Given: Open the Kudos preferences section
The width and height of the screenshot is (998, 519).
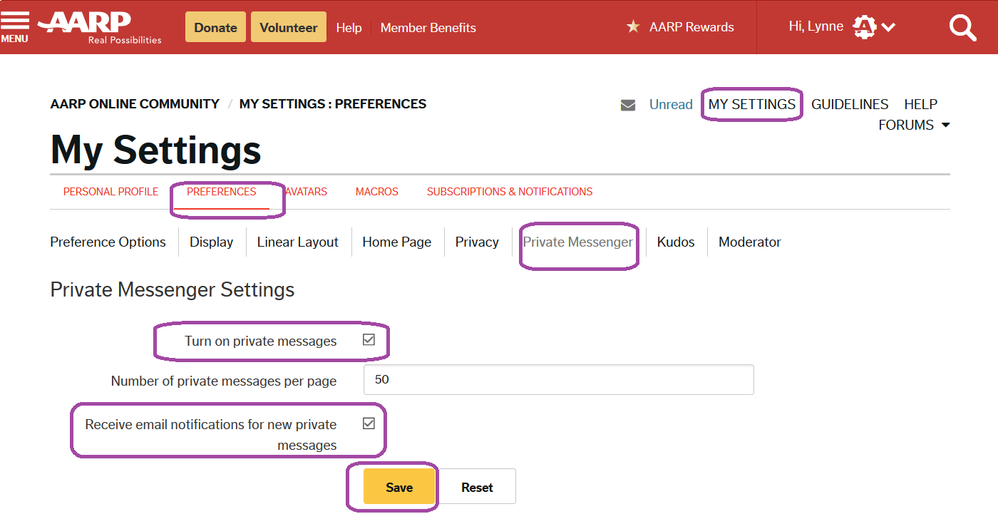Looking at the screenshot, I should click(675, 242).
